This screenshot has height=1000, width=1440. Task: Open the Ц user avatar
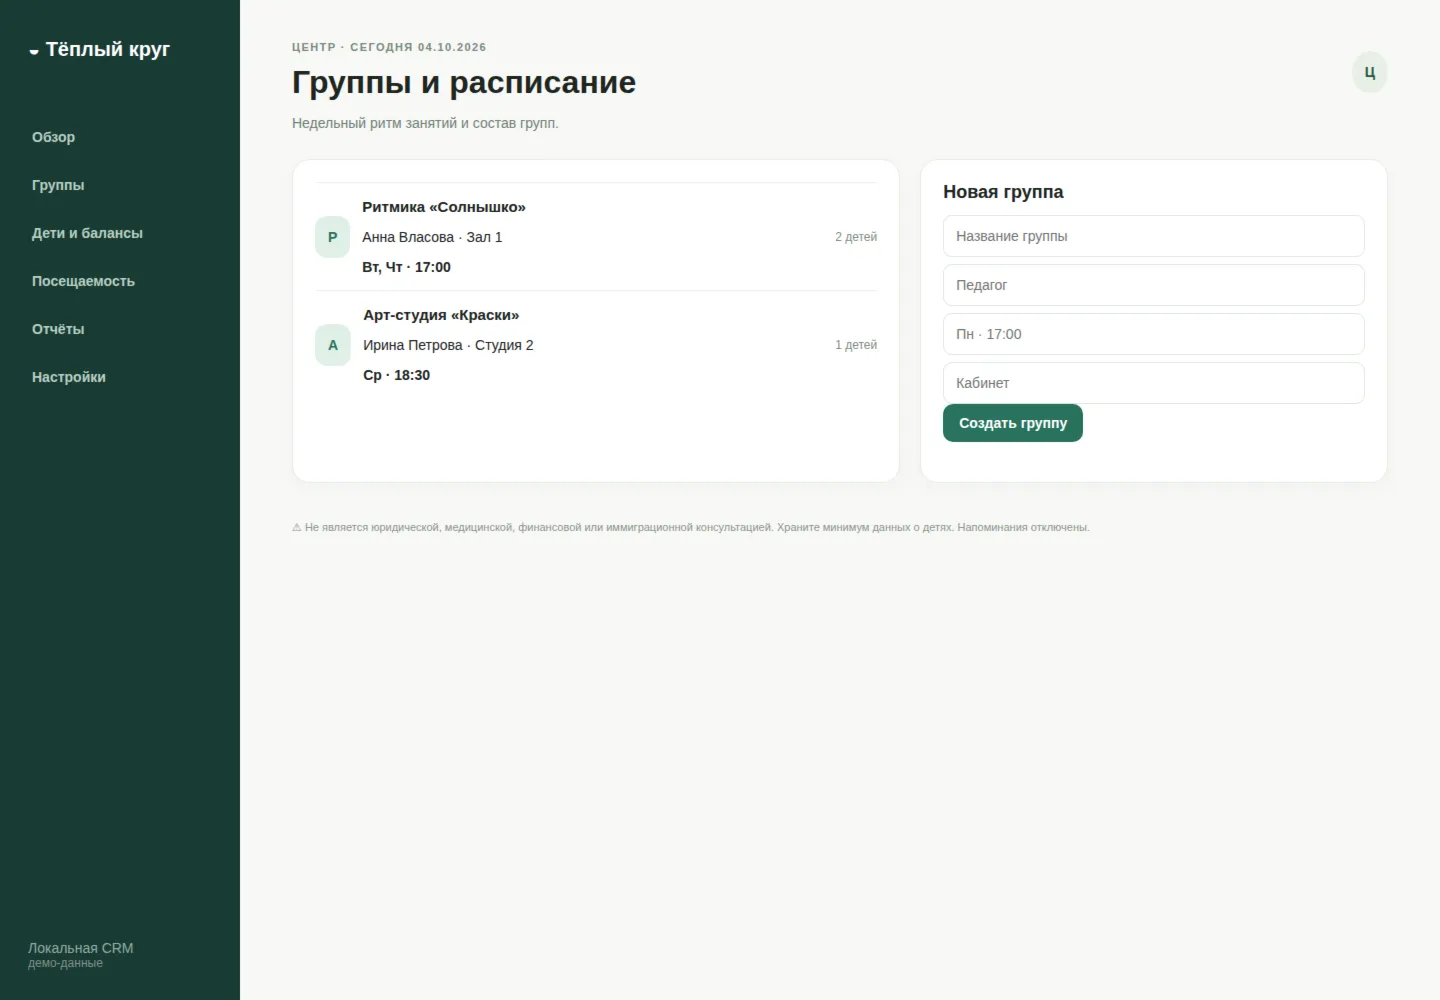1369,72
